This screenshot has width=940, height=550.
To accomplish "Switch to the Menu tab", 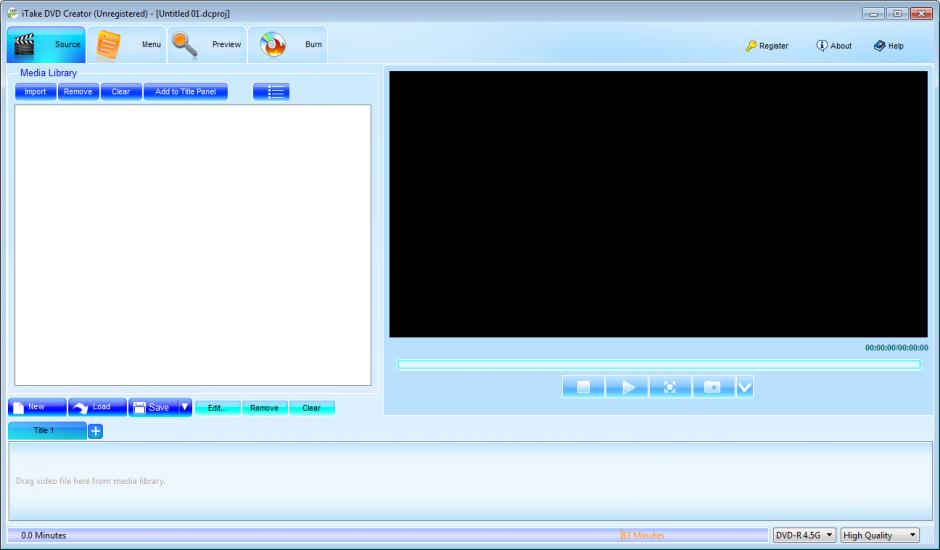I will (x=126, y=44).
